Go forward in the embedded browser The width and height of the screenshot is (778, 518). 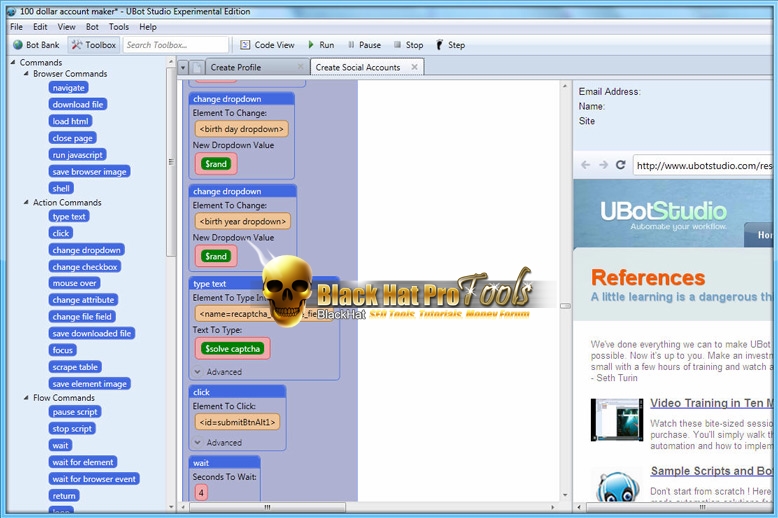pyautogui.click(x=603, y=165)
